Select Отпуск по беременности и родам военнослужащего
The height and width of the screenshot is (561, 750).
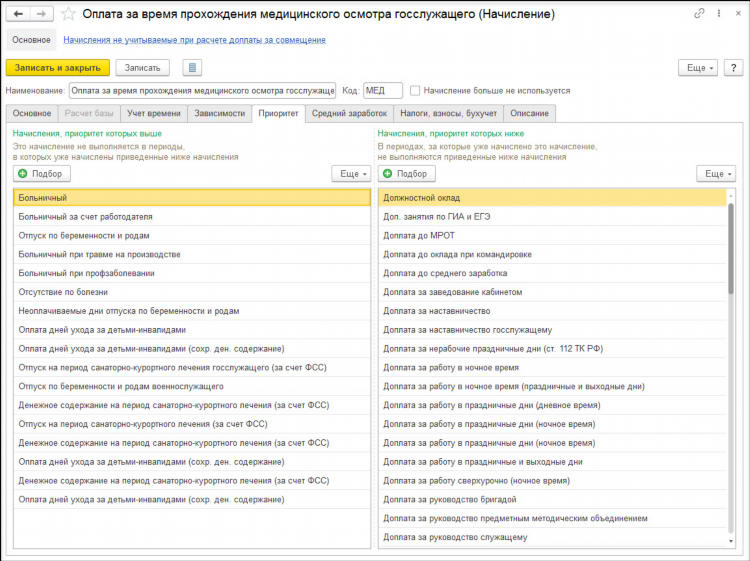click(x=192, y=386)
